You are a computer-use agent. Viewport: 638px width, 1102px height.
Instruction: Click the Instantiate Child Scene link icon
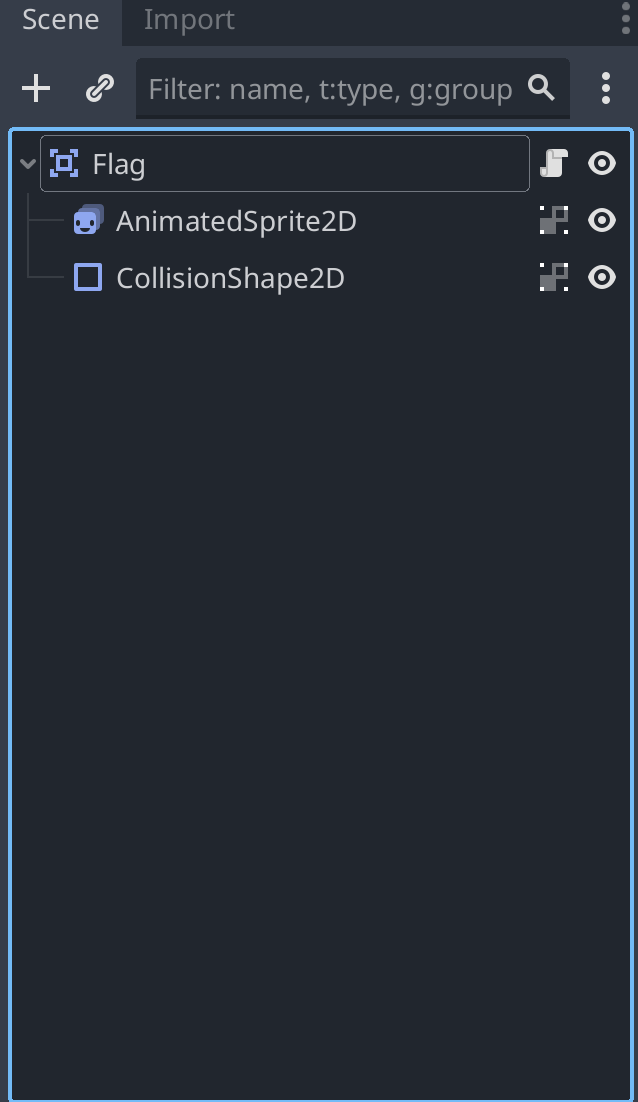pyautogui.click(x=100, y=89)
